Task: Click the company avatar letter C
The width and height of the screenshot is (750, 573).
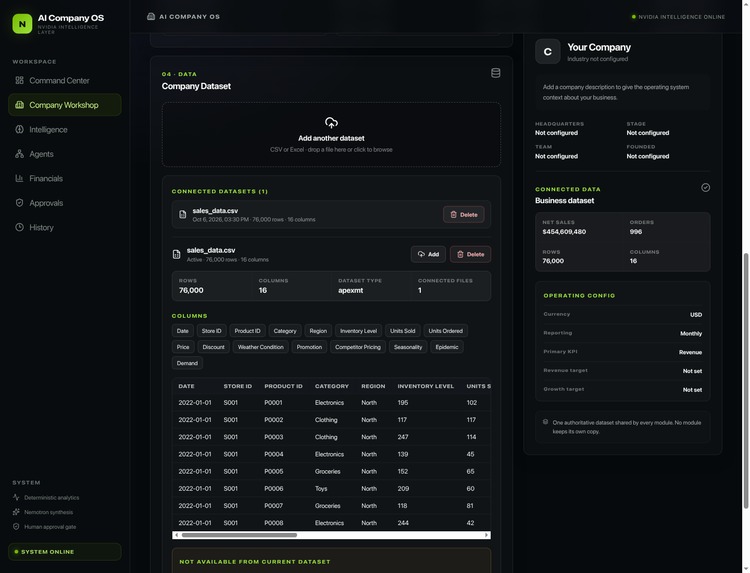Action: (x=548, y=52)
